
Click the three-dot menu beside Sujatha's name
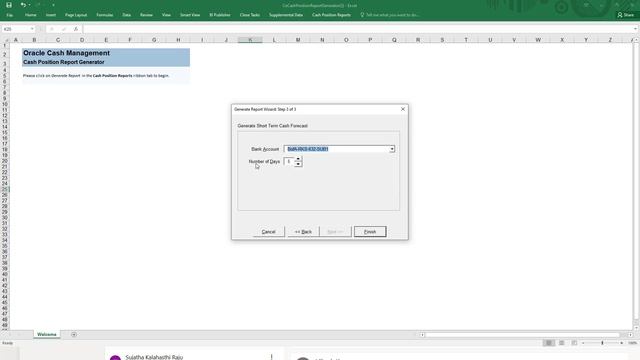point(271,357)
